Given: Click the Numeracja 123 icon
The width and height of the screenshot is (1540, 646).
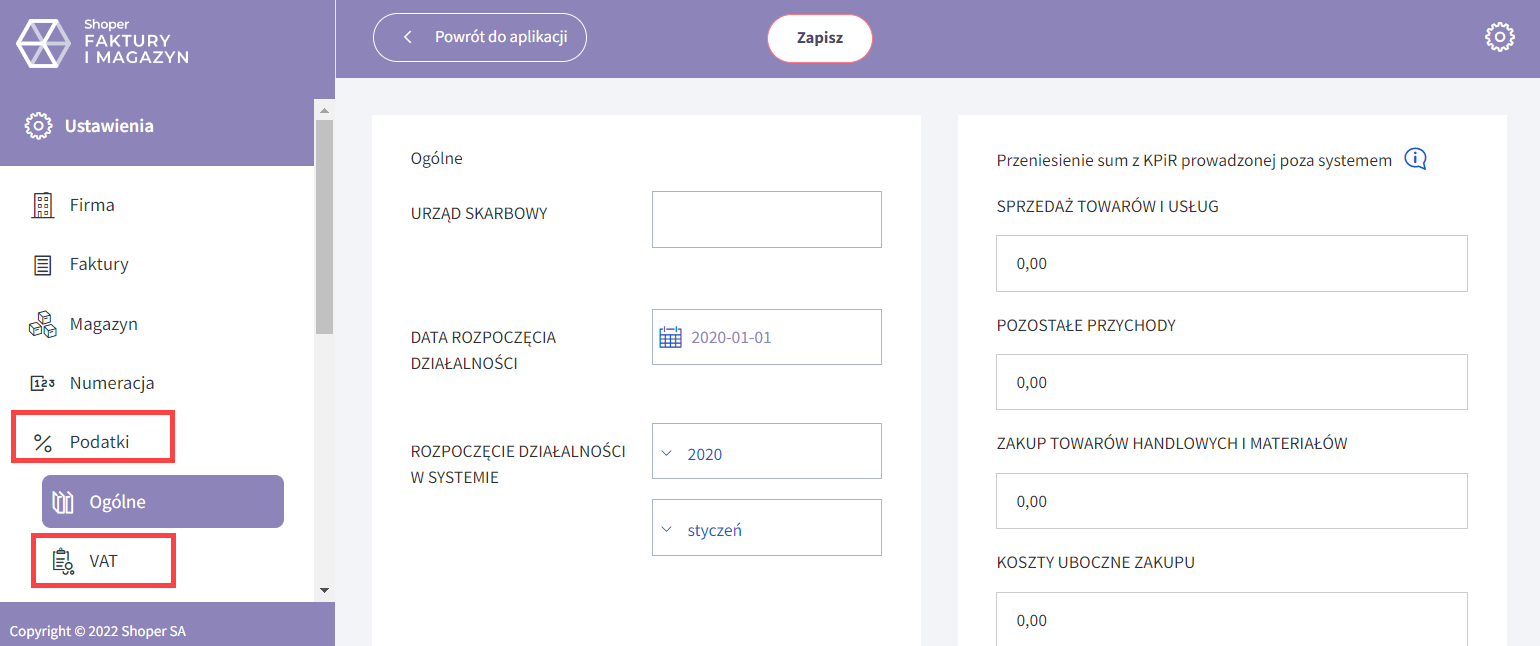Looking at the screenshot, I should click(x=43, y=383).
